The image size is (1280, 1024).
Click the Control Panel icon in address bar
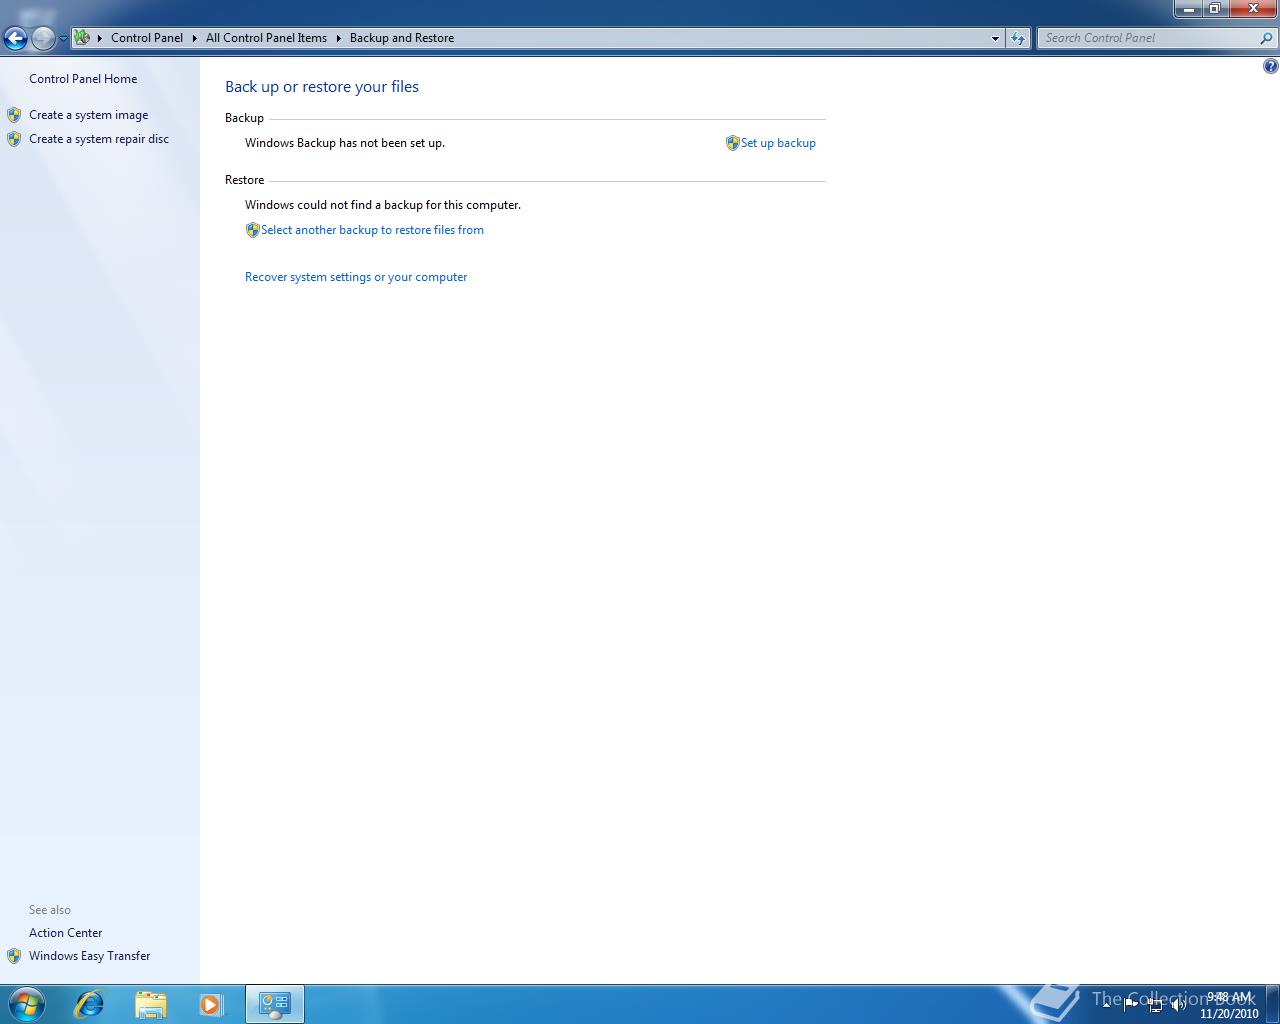click(82, 38)
